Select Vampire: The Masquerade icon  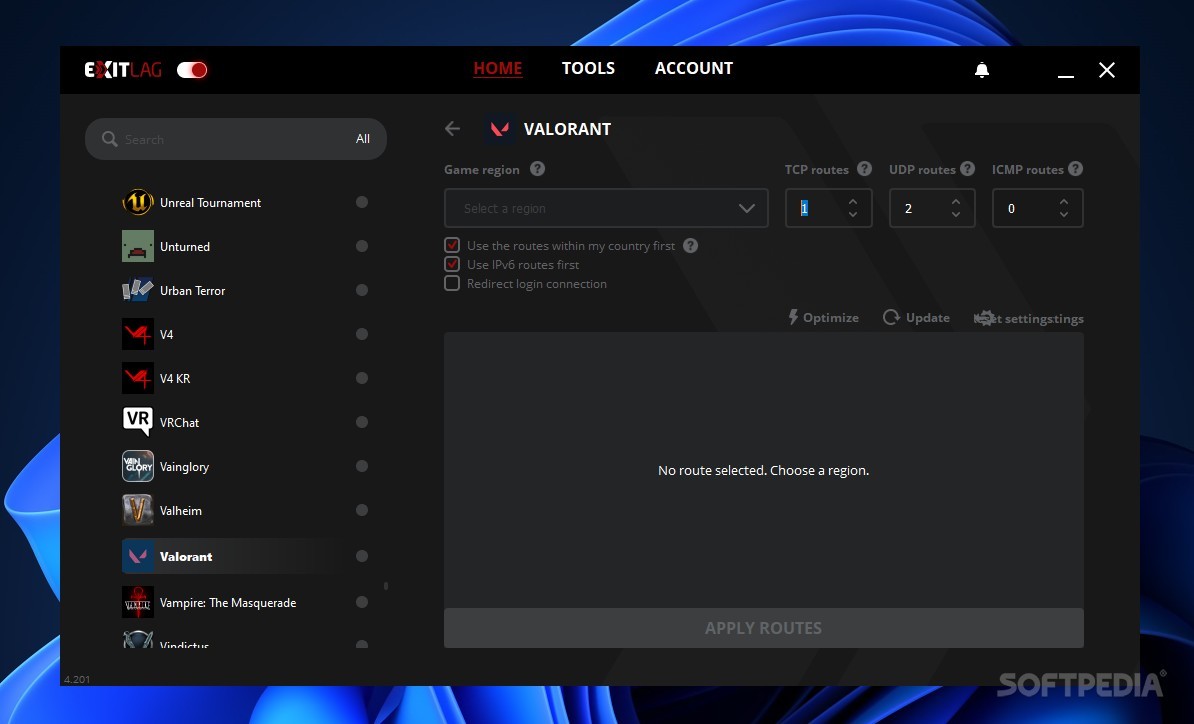point(138,602)
